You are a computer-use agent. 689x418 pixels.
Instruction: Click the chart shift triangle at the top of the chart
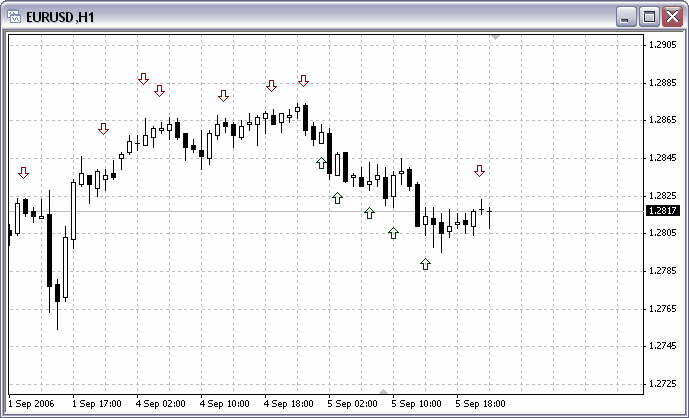pos(496,37)
